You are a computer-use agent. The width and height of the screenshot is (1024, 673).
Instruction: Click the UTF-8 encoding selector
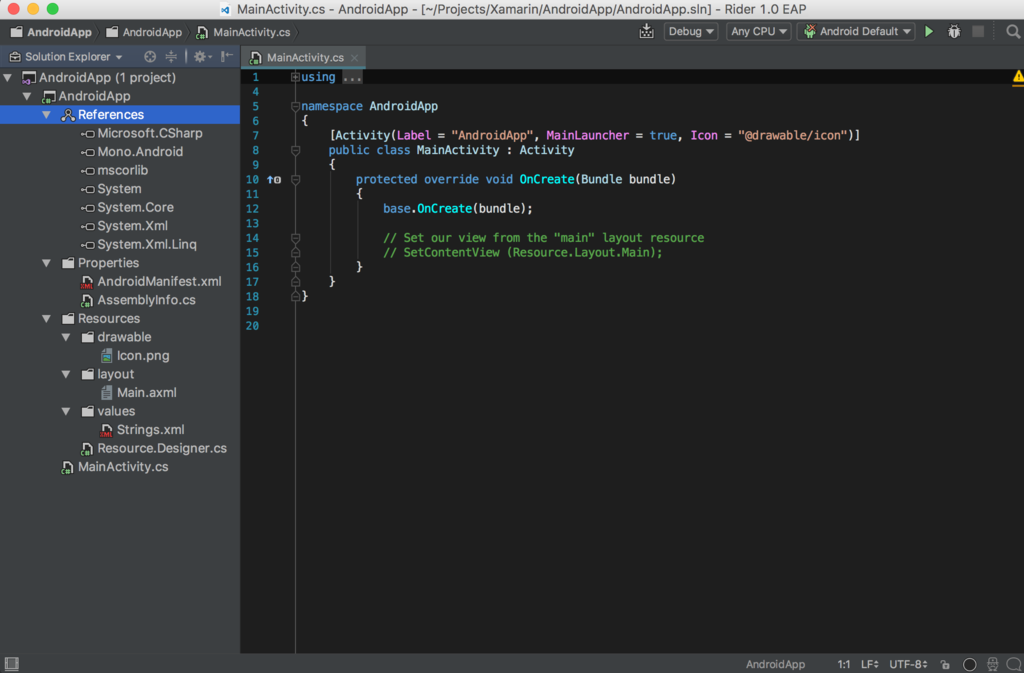[908, 665]
